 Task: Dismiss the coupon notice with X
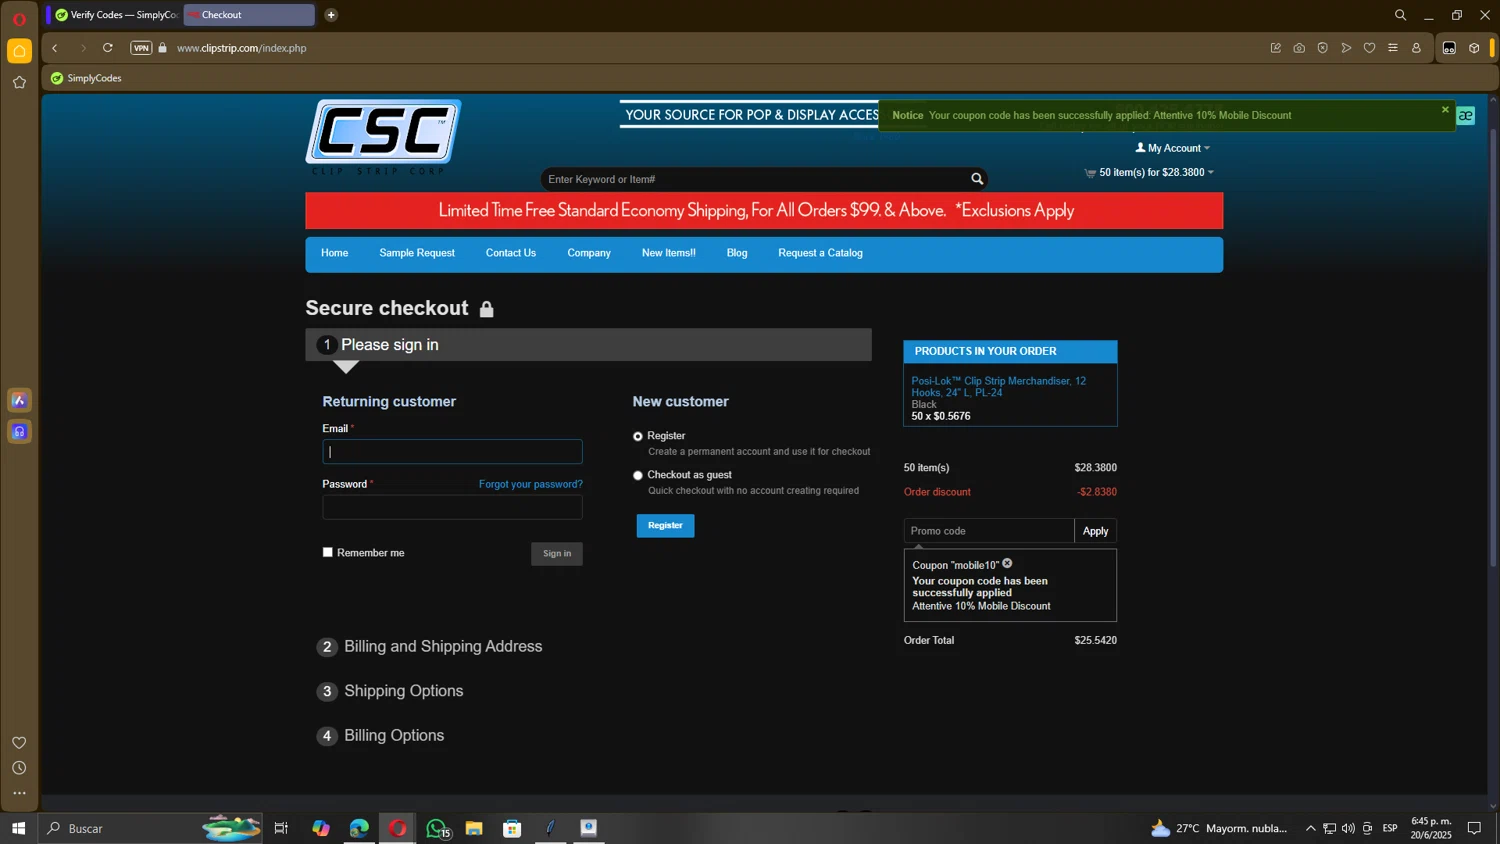coord(1445,110)
